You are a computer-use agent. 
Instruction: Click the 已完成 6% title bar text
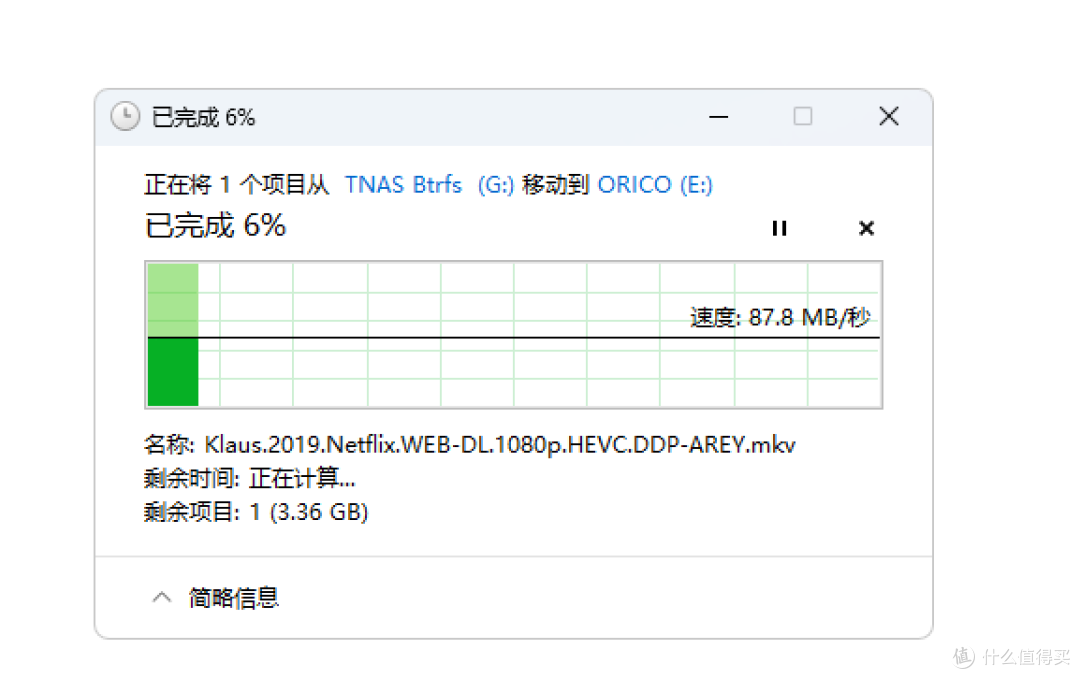(x=203, y=117)
